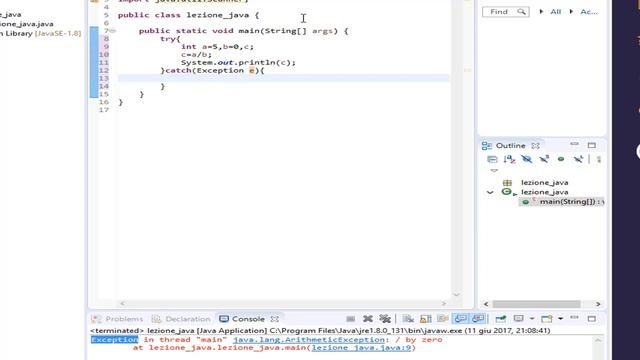
Task: Select main(String[]) method in Outline
Action: tap(567, 202)
